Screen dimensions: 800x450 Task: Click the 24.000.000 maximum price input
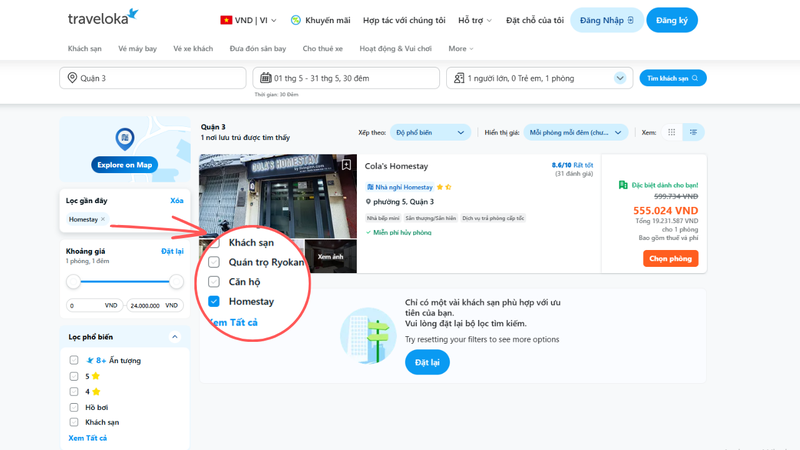tap(155, 305)
